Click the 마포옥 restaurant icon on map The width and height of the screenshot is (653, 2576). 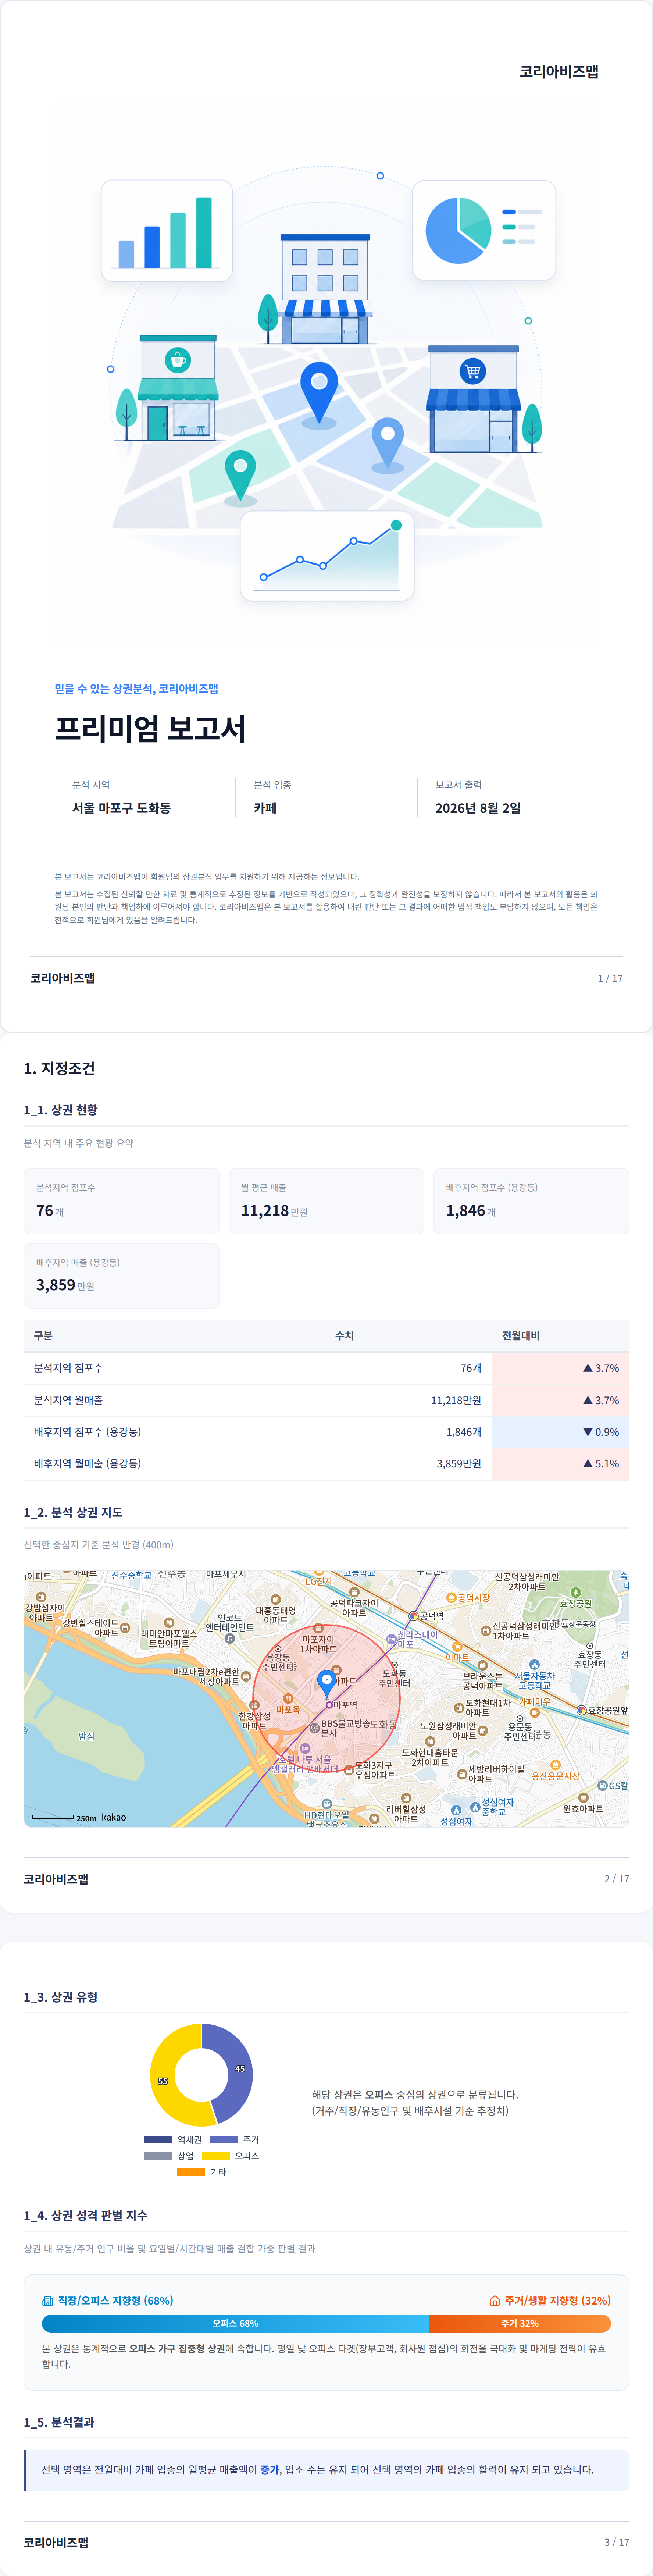[288, 1698]
